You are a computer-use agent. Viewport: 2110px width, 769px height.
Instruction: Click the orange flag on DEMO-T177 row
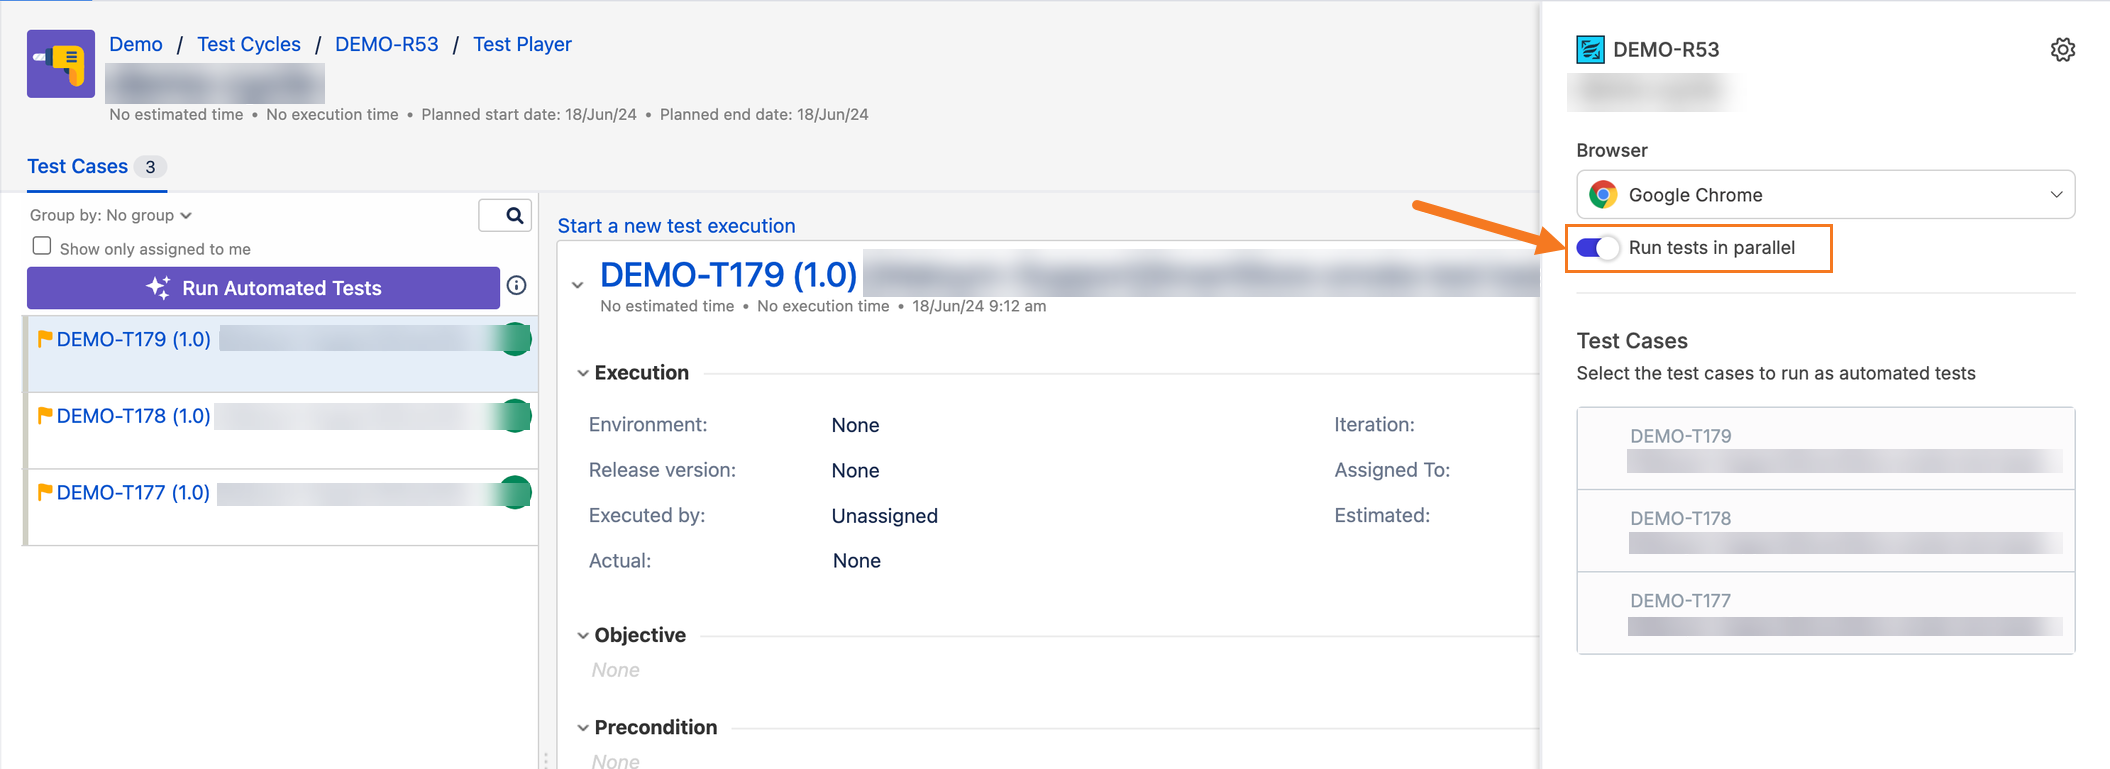click(x=44, y=492)
